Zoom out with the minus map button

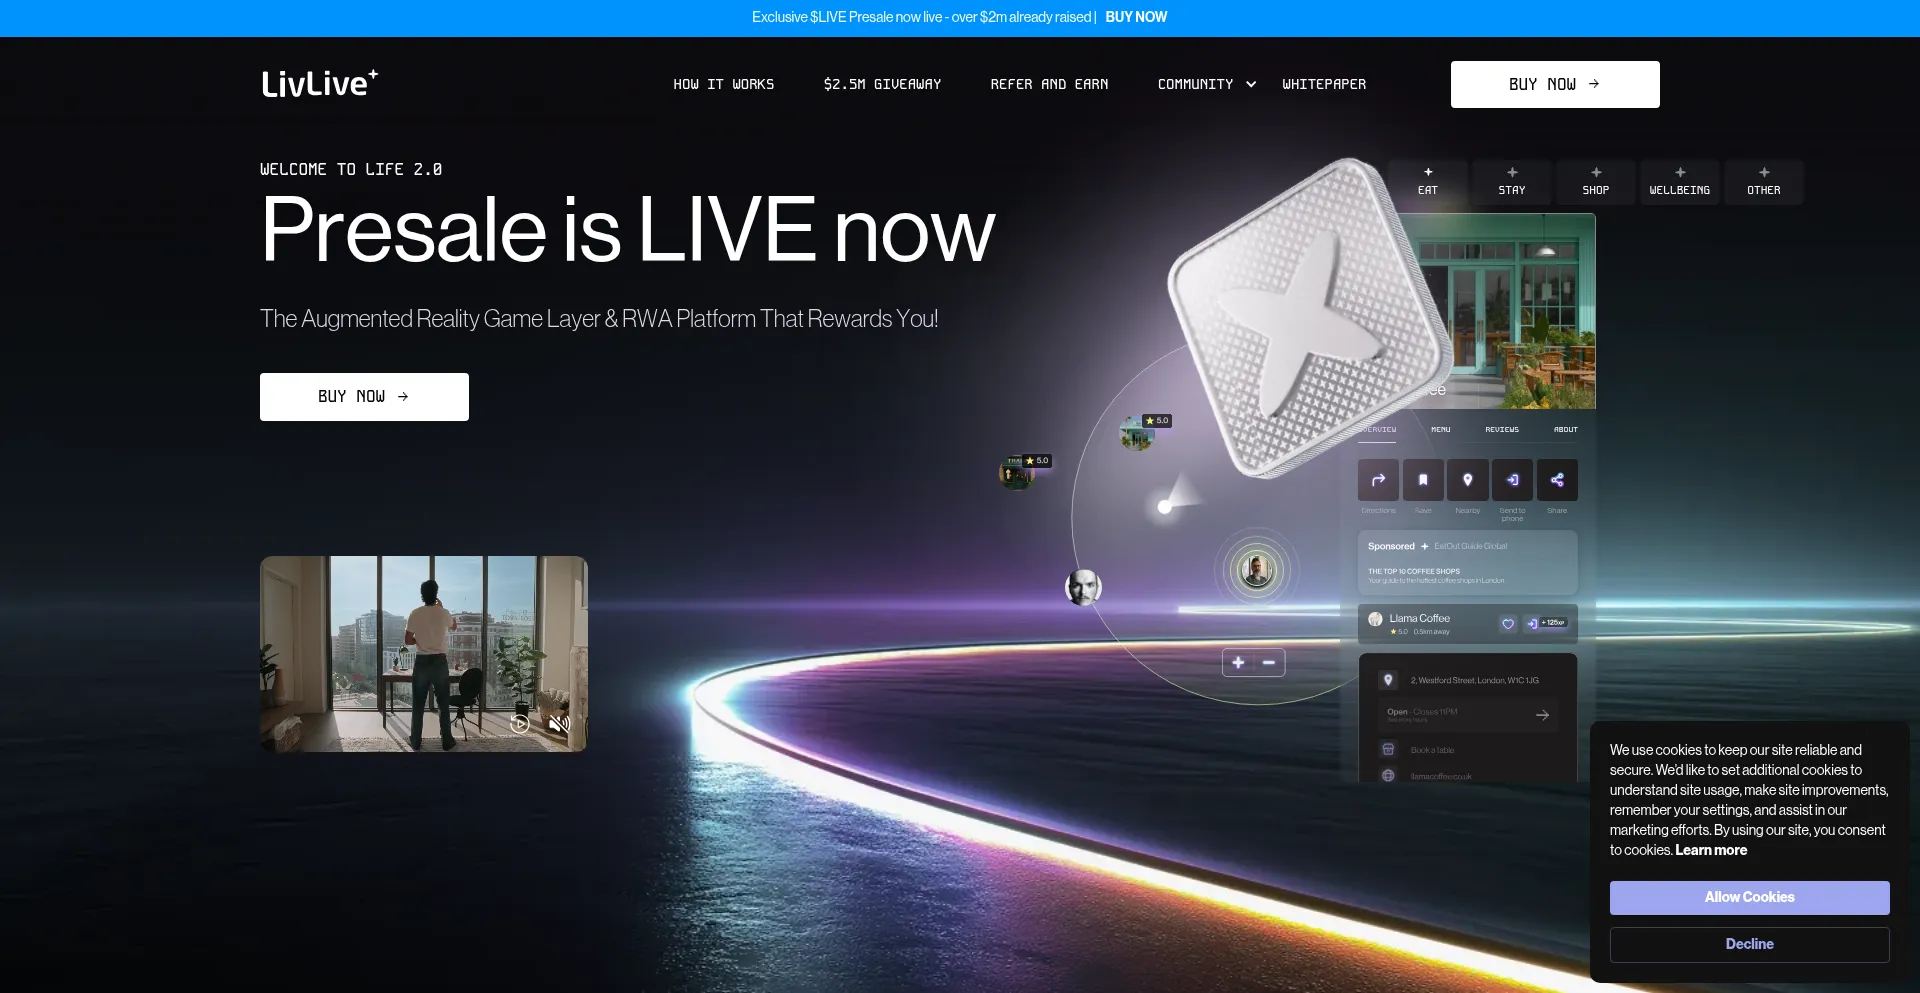click(x=1269, y=663)
